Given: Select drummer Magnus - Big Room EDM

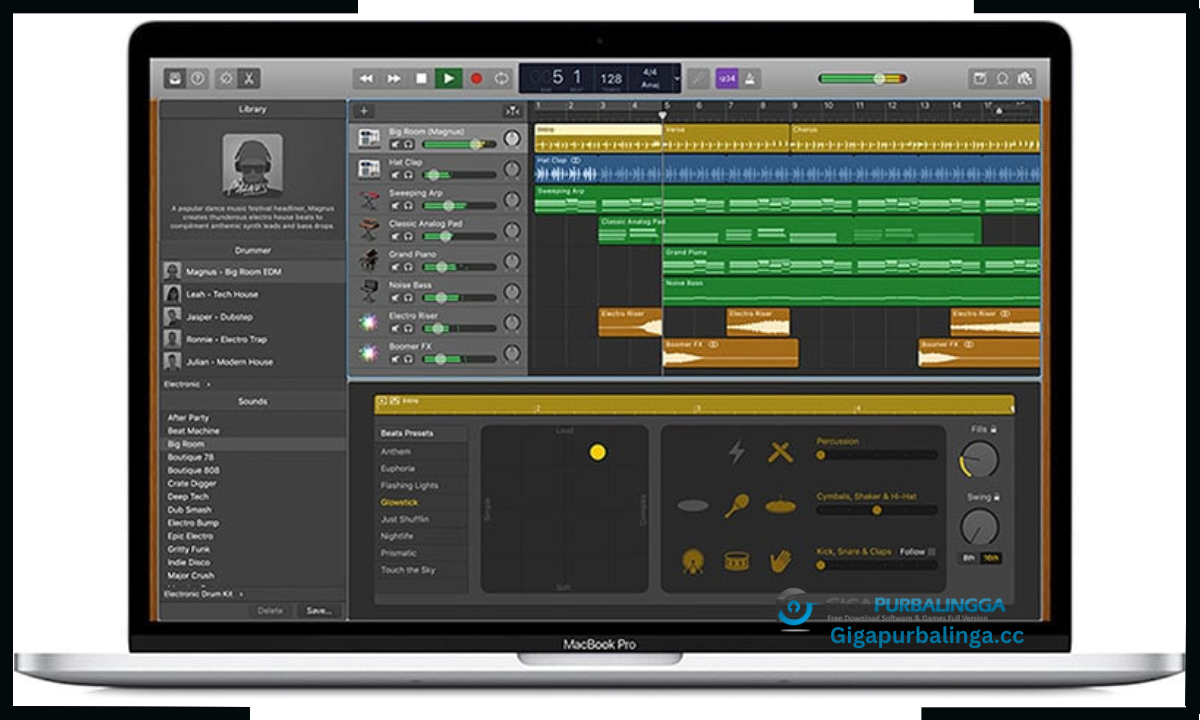Looking at the screenshot, I should point(252,272).
